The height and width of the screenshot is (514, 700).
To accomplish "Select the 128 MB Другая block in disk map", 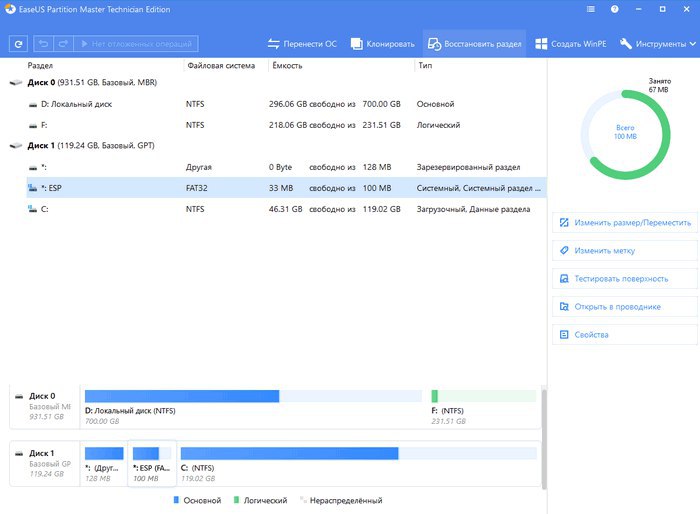I will (104, 464).
